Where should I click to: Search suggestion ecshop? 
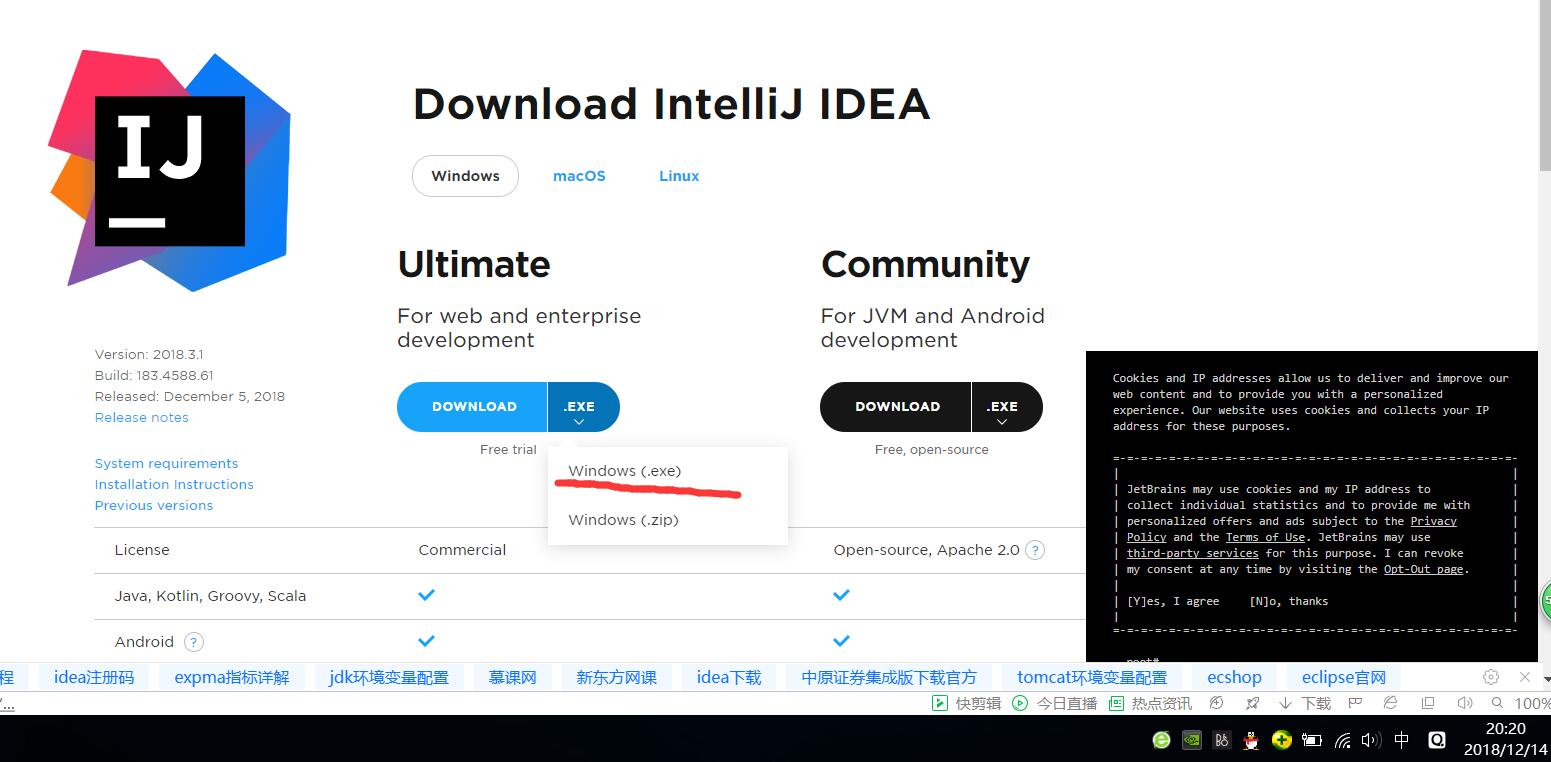[1234, 677]
